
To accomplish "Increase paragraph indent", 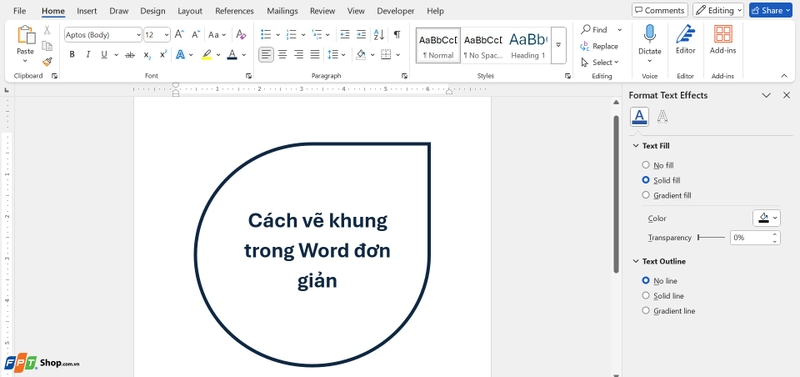I will tap(361, 35).
